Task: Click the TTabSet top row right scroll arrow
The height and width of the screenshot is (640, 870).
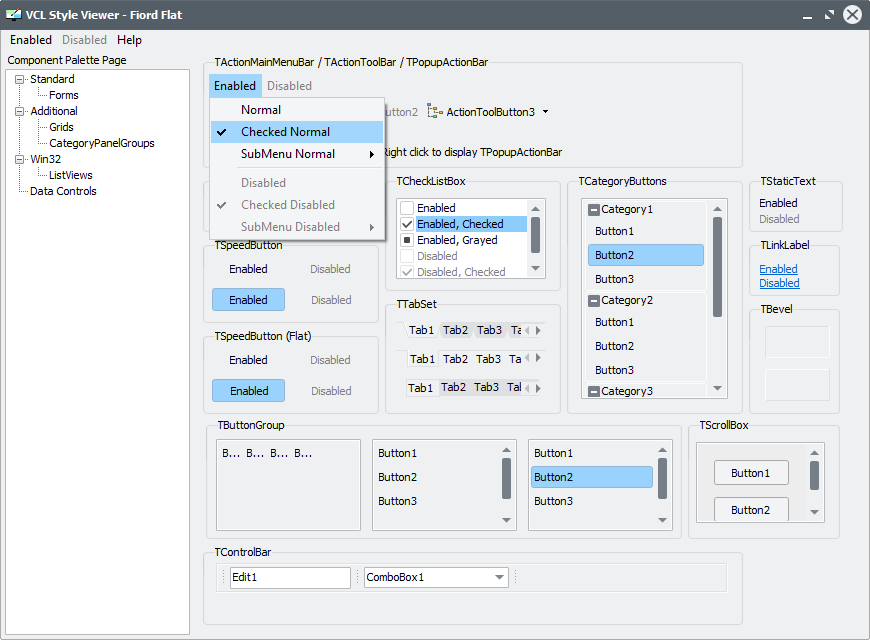Action: pos(538,331)
